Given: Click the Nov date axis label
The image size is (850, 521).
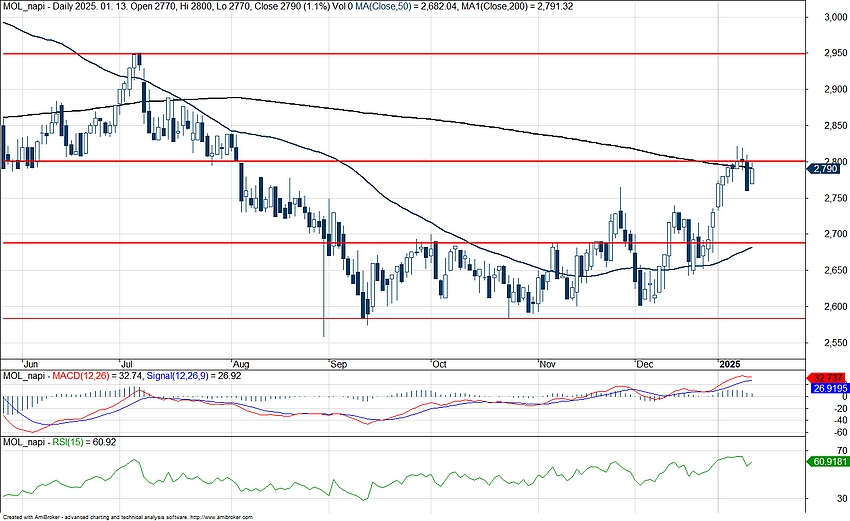Looking at the screenshot, I should tap(548, 364).
